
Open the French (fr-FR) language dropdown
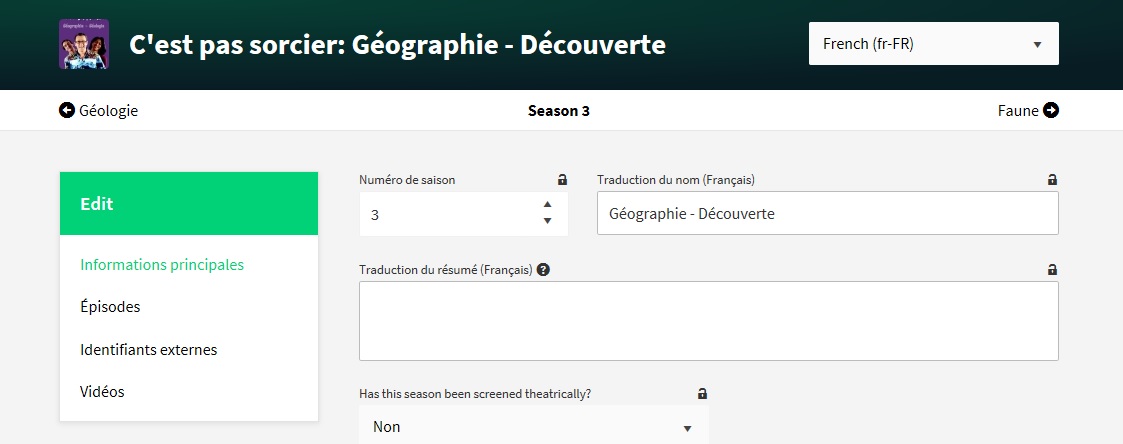tap(933, 44)
